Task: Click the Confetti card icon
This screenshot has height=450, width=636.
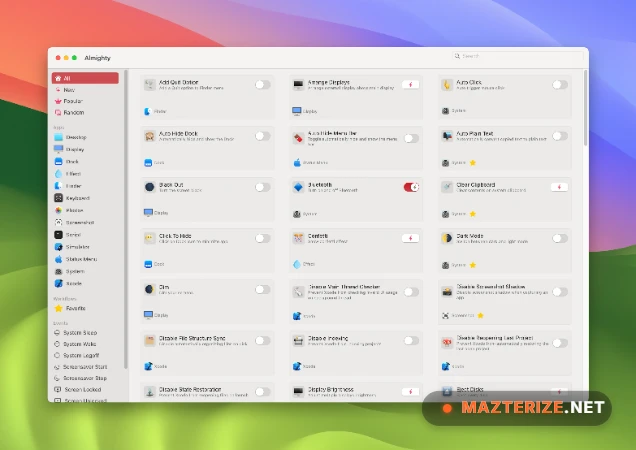Action: (298, 238)
